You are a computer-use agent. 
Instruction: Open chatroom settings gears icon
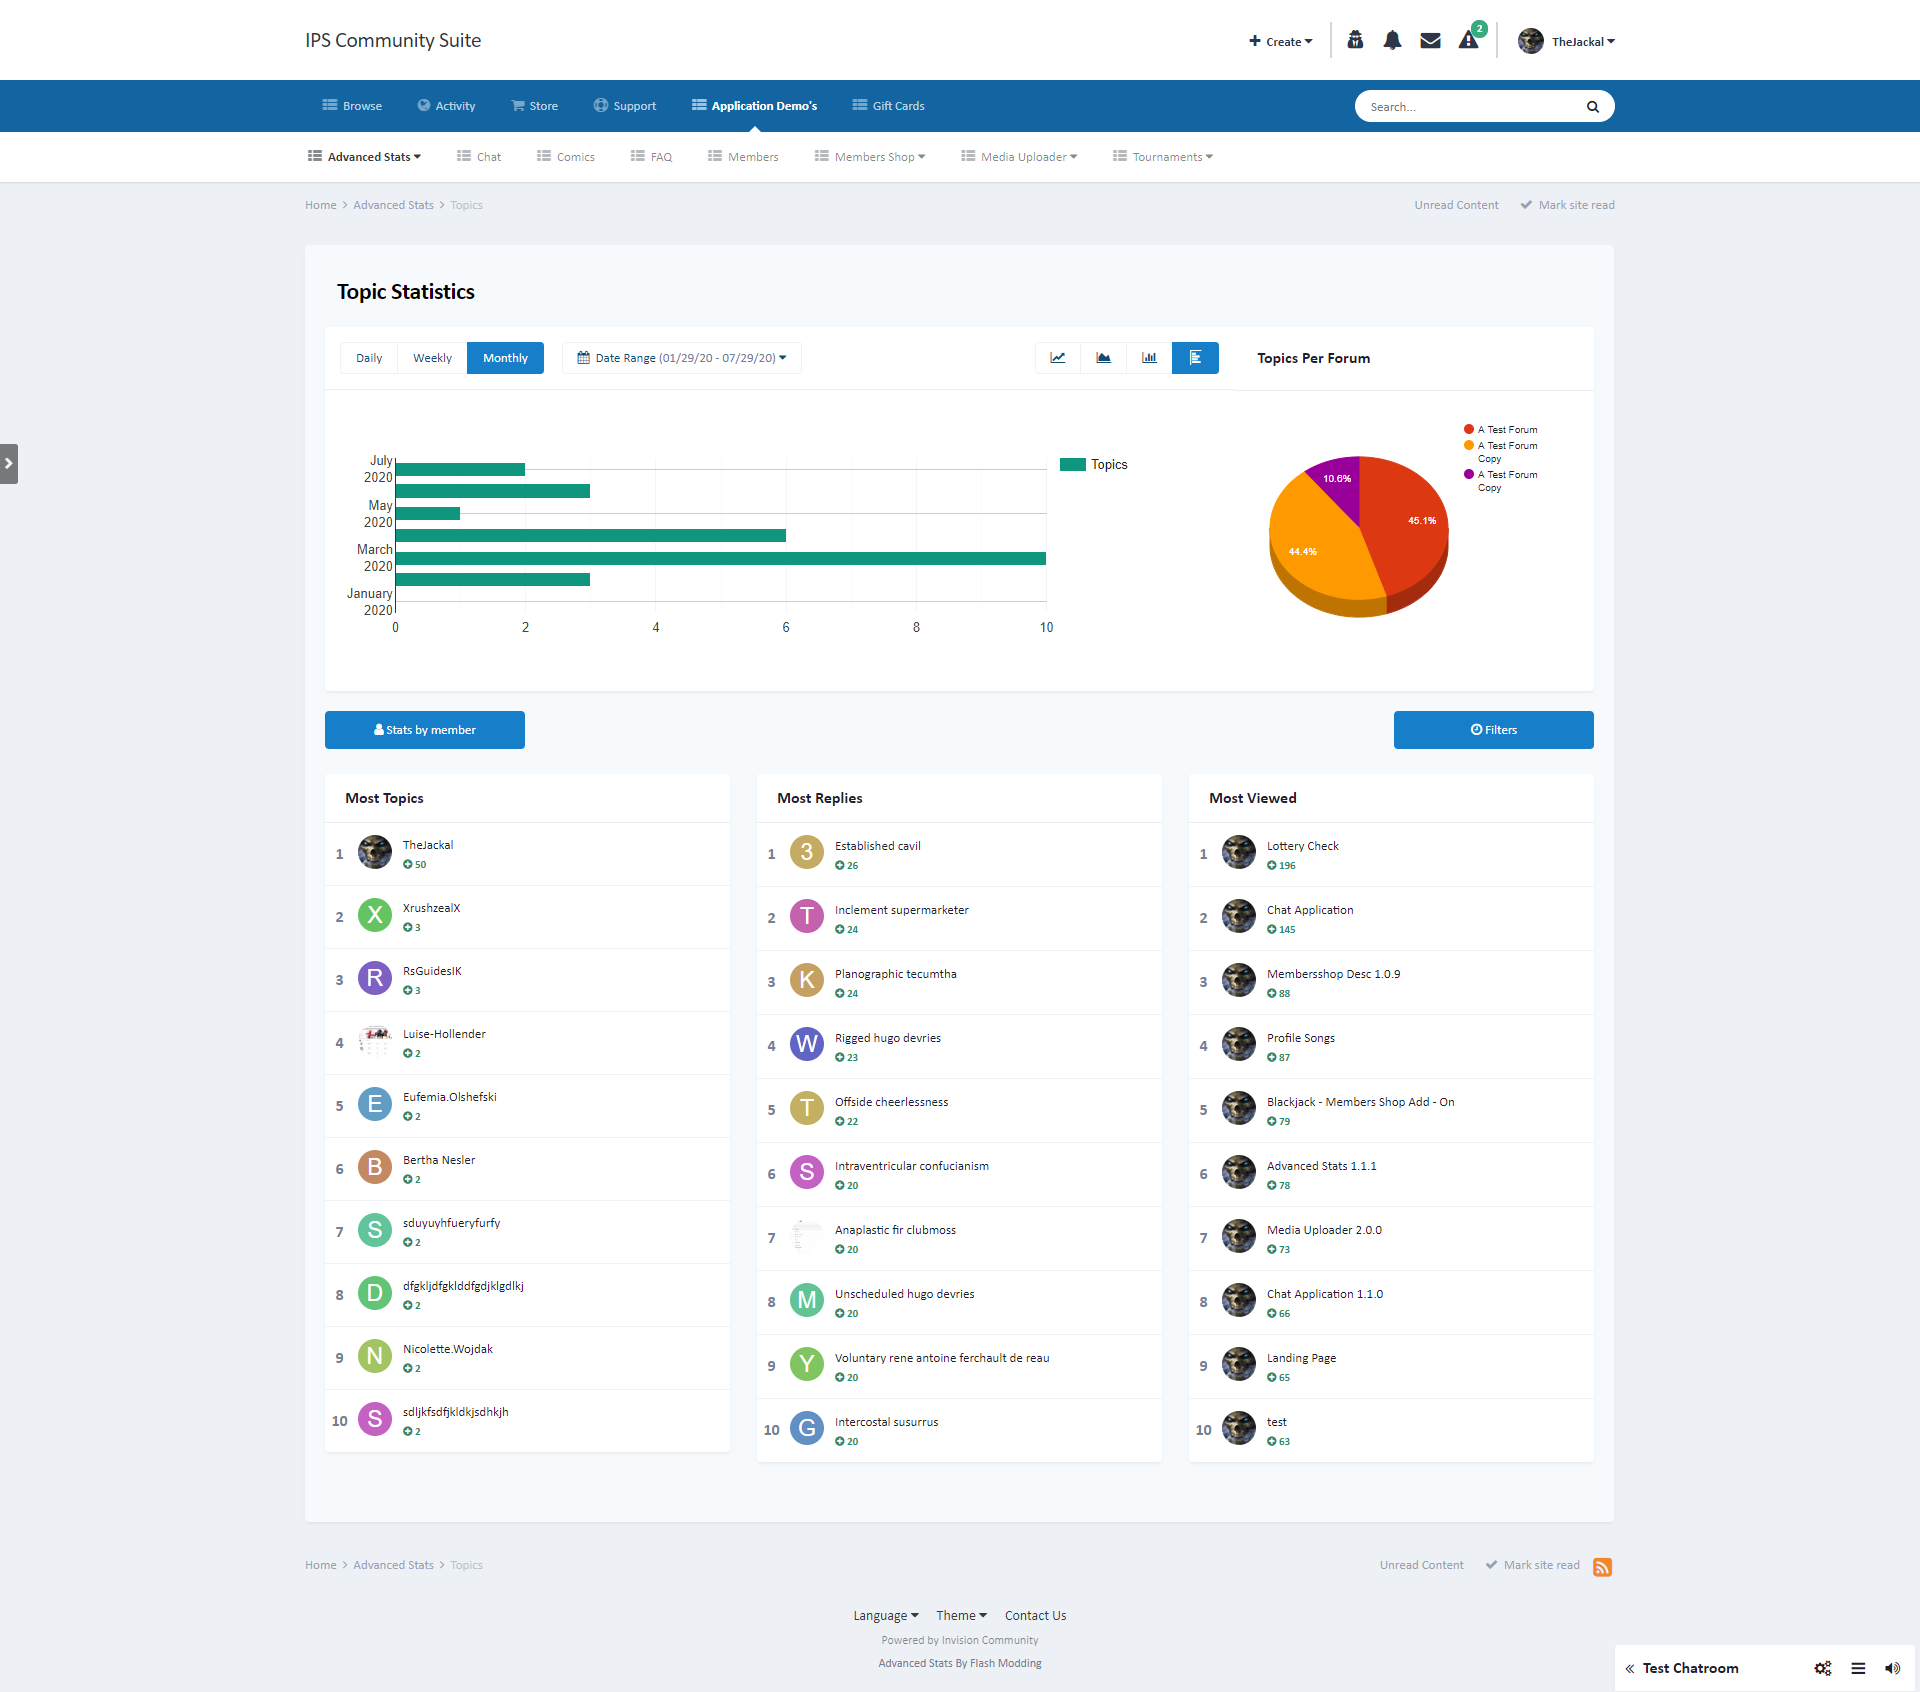tap(1823, 1668)
